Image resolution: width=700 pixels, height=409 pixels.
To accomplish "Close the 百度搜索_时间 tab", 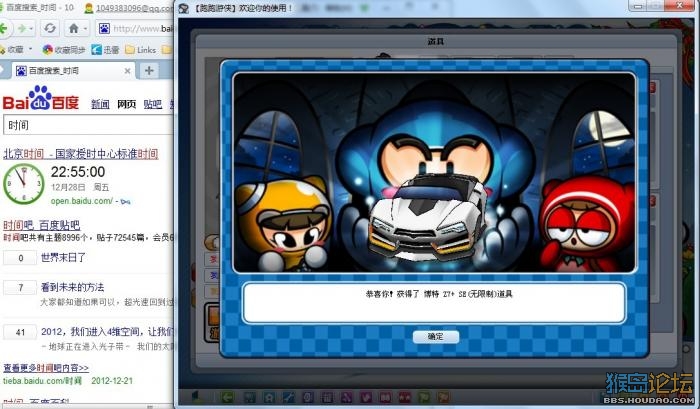I will pyautogui.click(x=127, y=71).
